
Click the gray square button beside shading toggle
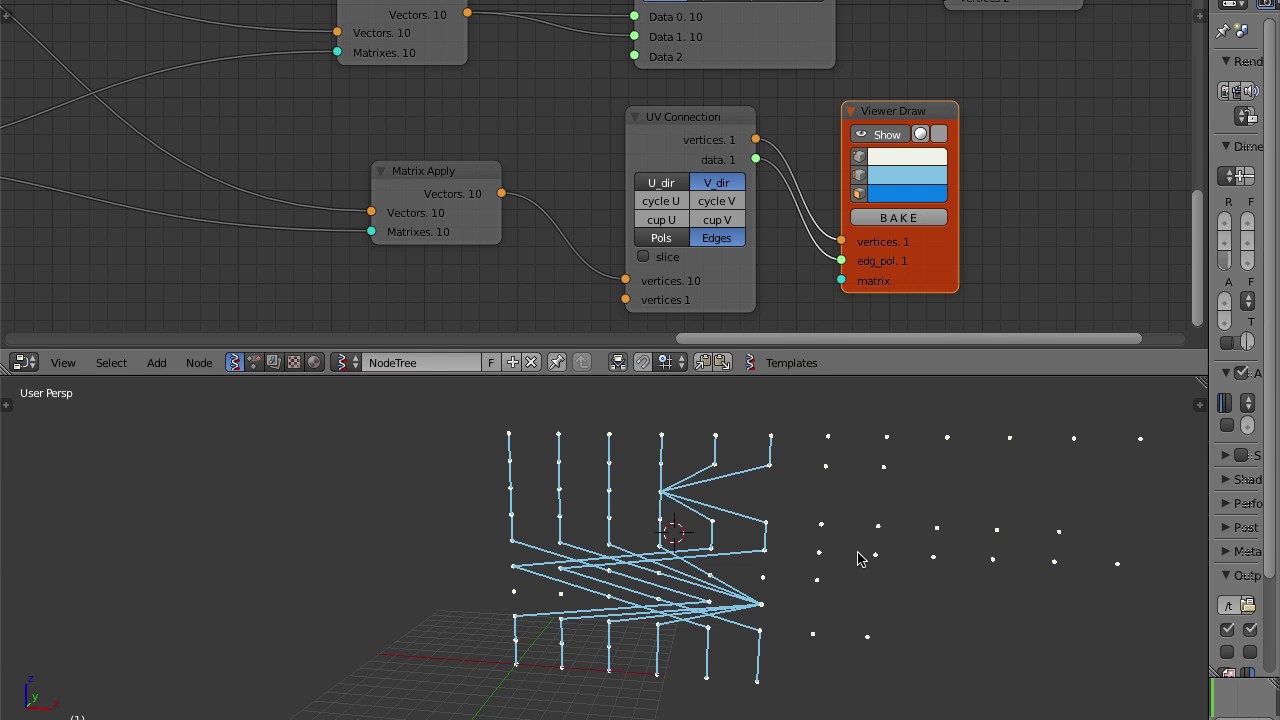(939, 134)
